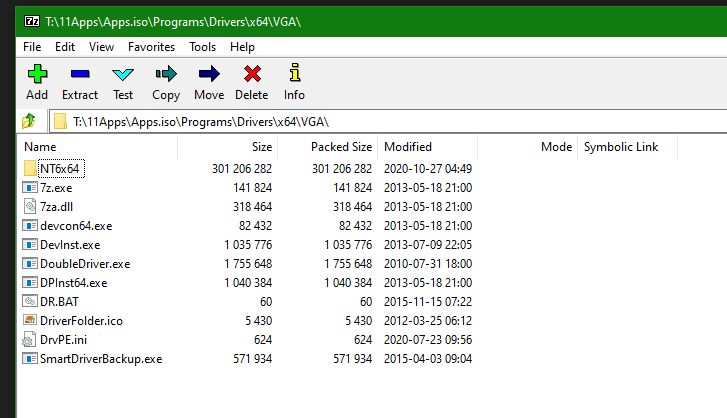The width and height of the screenshot is (727, 418).
Task: Sort files by Name column header
Action: click(97, 147)
